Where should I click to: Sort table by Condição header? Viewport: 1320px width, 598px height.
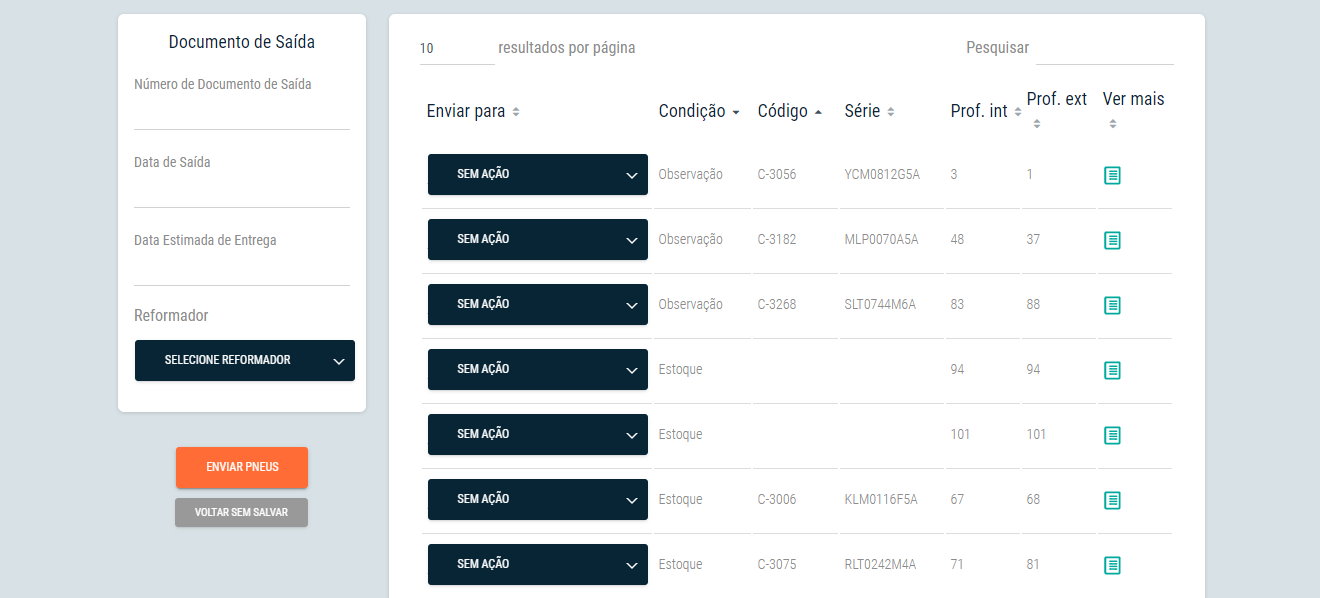699,111
